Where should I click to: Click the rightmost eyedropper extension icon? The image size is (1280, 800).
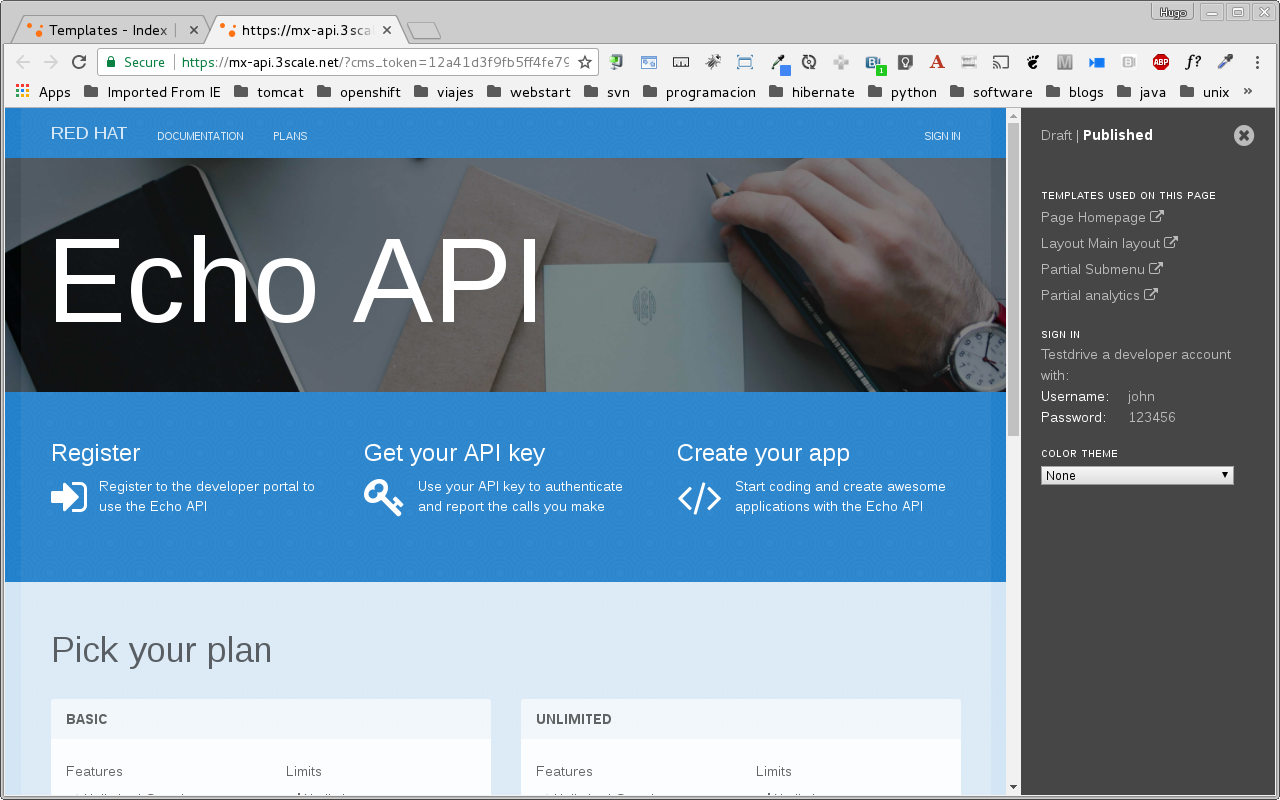[x=1225, y=62]
